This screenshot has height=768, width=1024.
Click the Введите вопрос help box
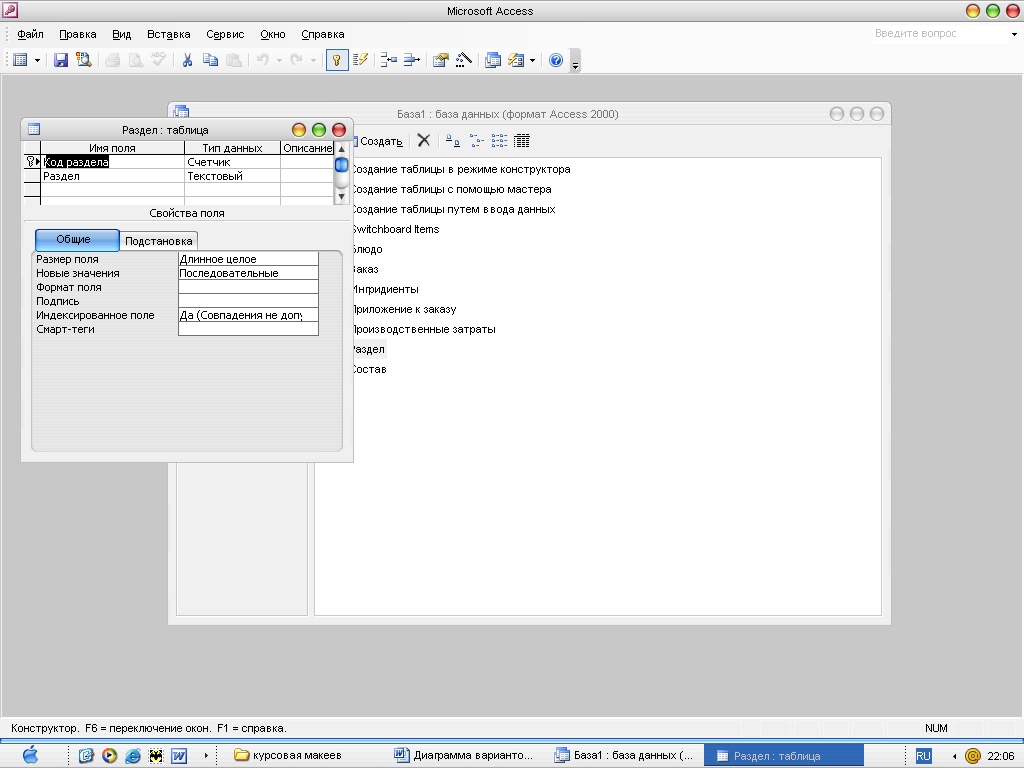pyautogui.click(x=940, y=33)
